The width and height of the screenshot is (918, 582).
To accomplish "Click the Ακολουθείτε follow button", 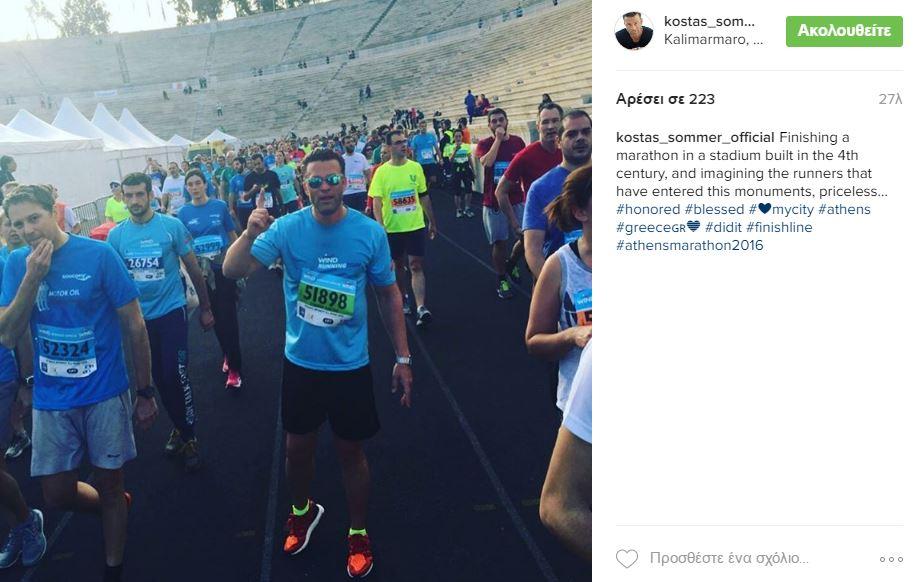I will click(x=844, y=31).
